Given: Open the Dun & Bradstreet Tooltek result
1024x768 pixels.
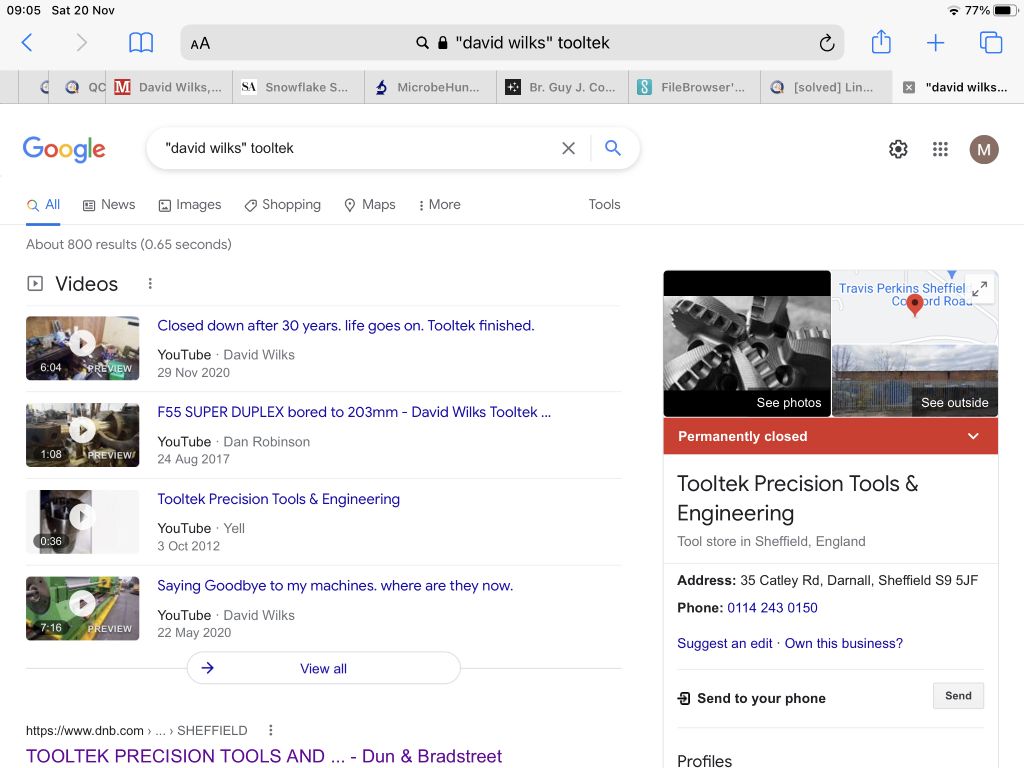Looking at the screenshot, I should [x=264, y=756].
